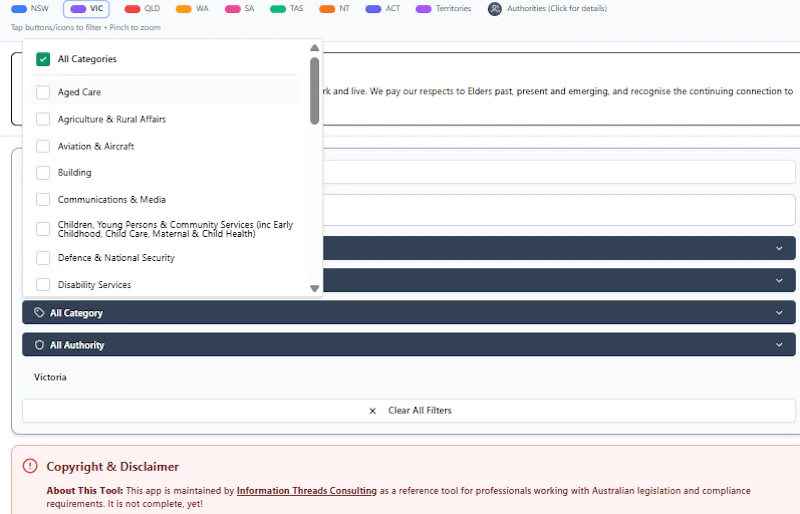Select the WA state filter

pos(192,9)
